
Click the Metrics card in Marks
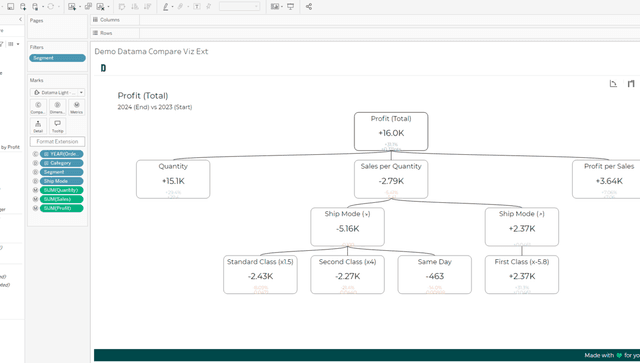(x=76, y=107)
